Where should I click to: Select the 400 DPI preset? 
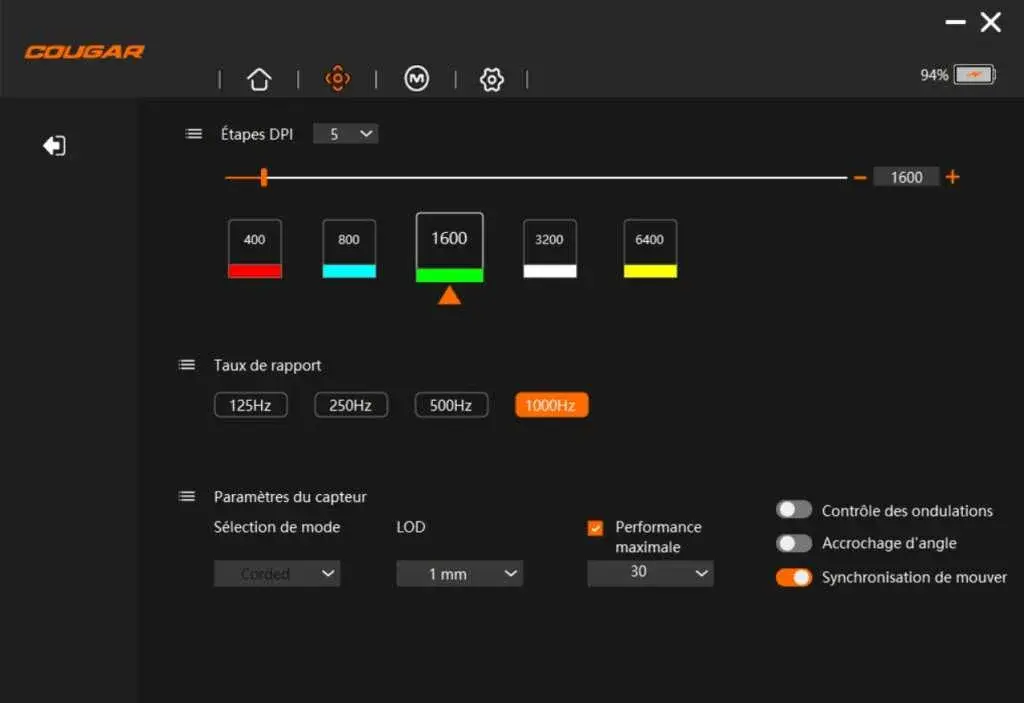254,248
